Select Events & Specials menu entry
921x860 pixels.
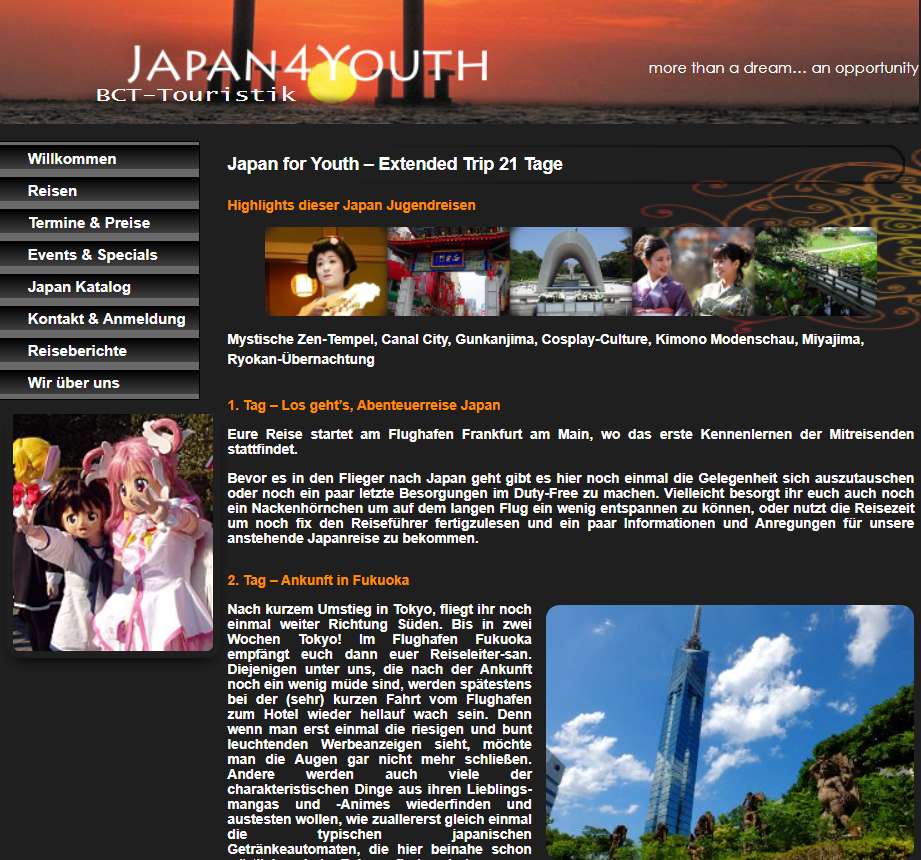coord(99,255)
